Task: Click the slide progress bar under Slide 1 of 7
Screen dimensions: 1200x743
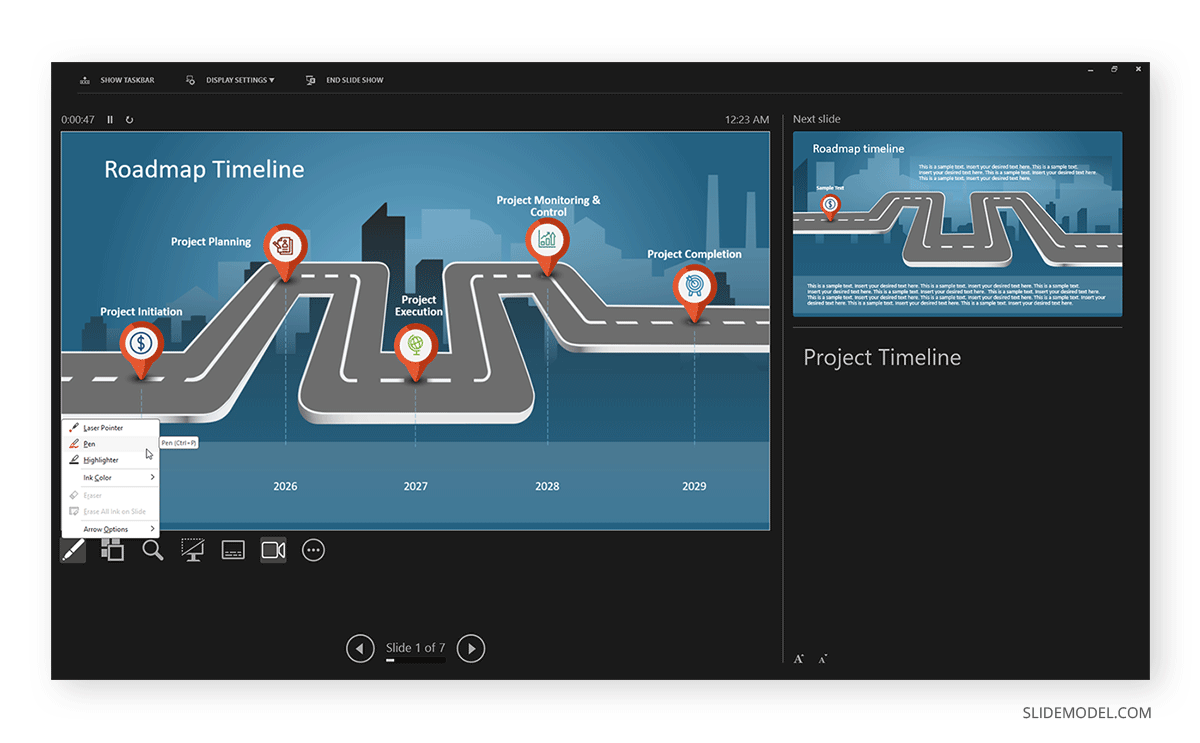Action: coord(415,661)
